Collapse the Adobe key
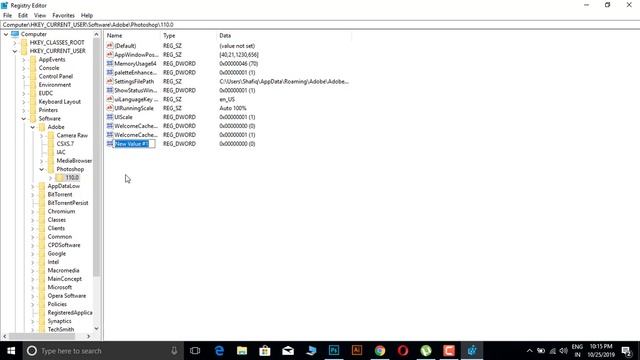The height and width of the screenshot is (360, 640). click(x=33, y=127)
